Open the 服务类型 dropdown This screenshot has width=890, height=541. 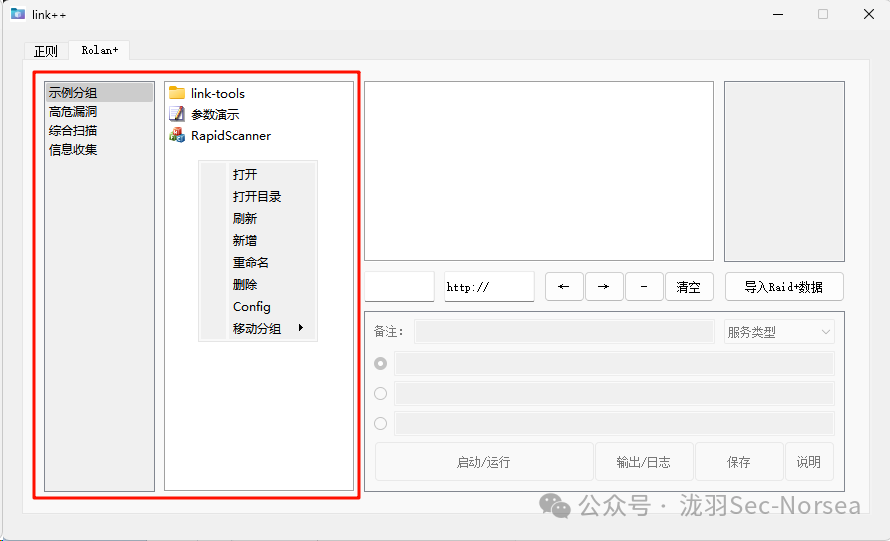pos(779,332)
